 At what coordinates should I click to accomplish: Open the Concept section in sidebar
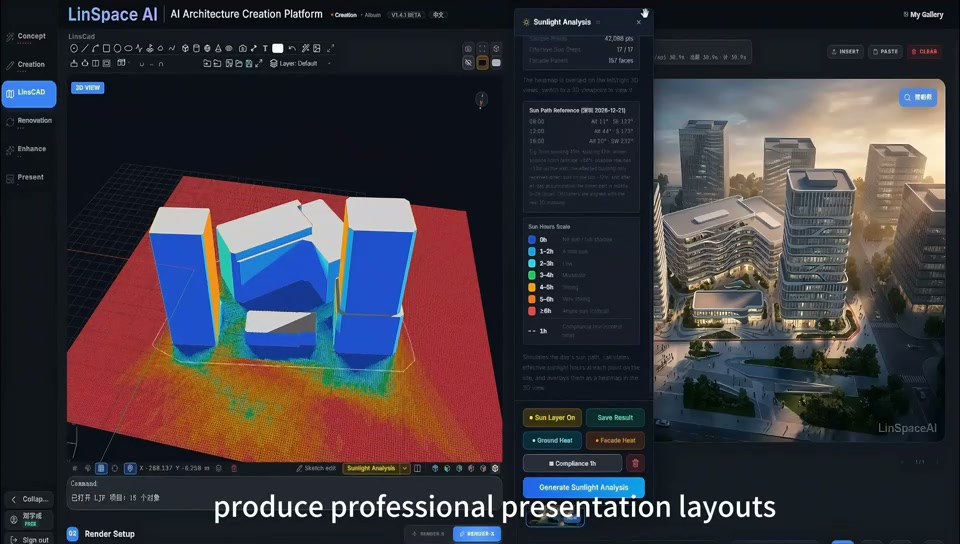point(29,38)
